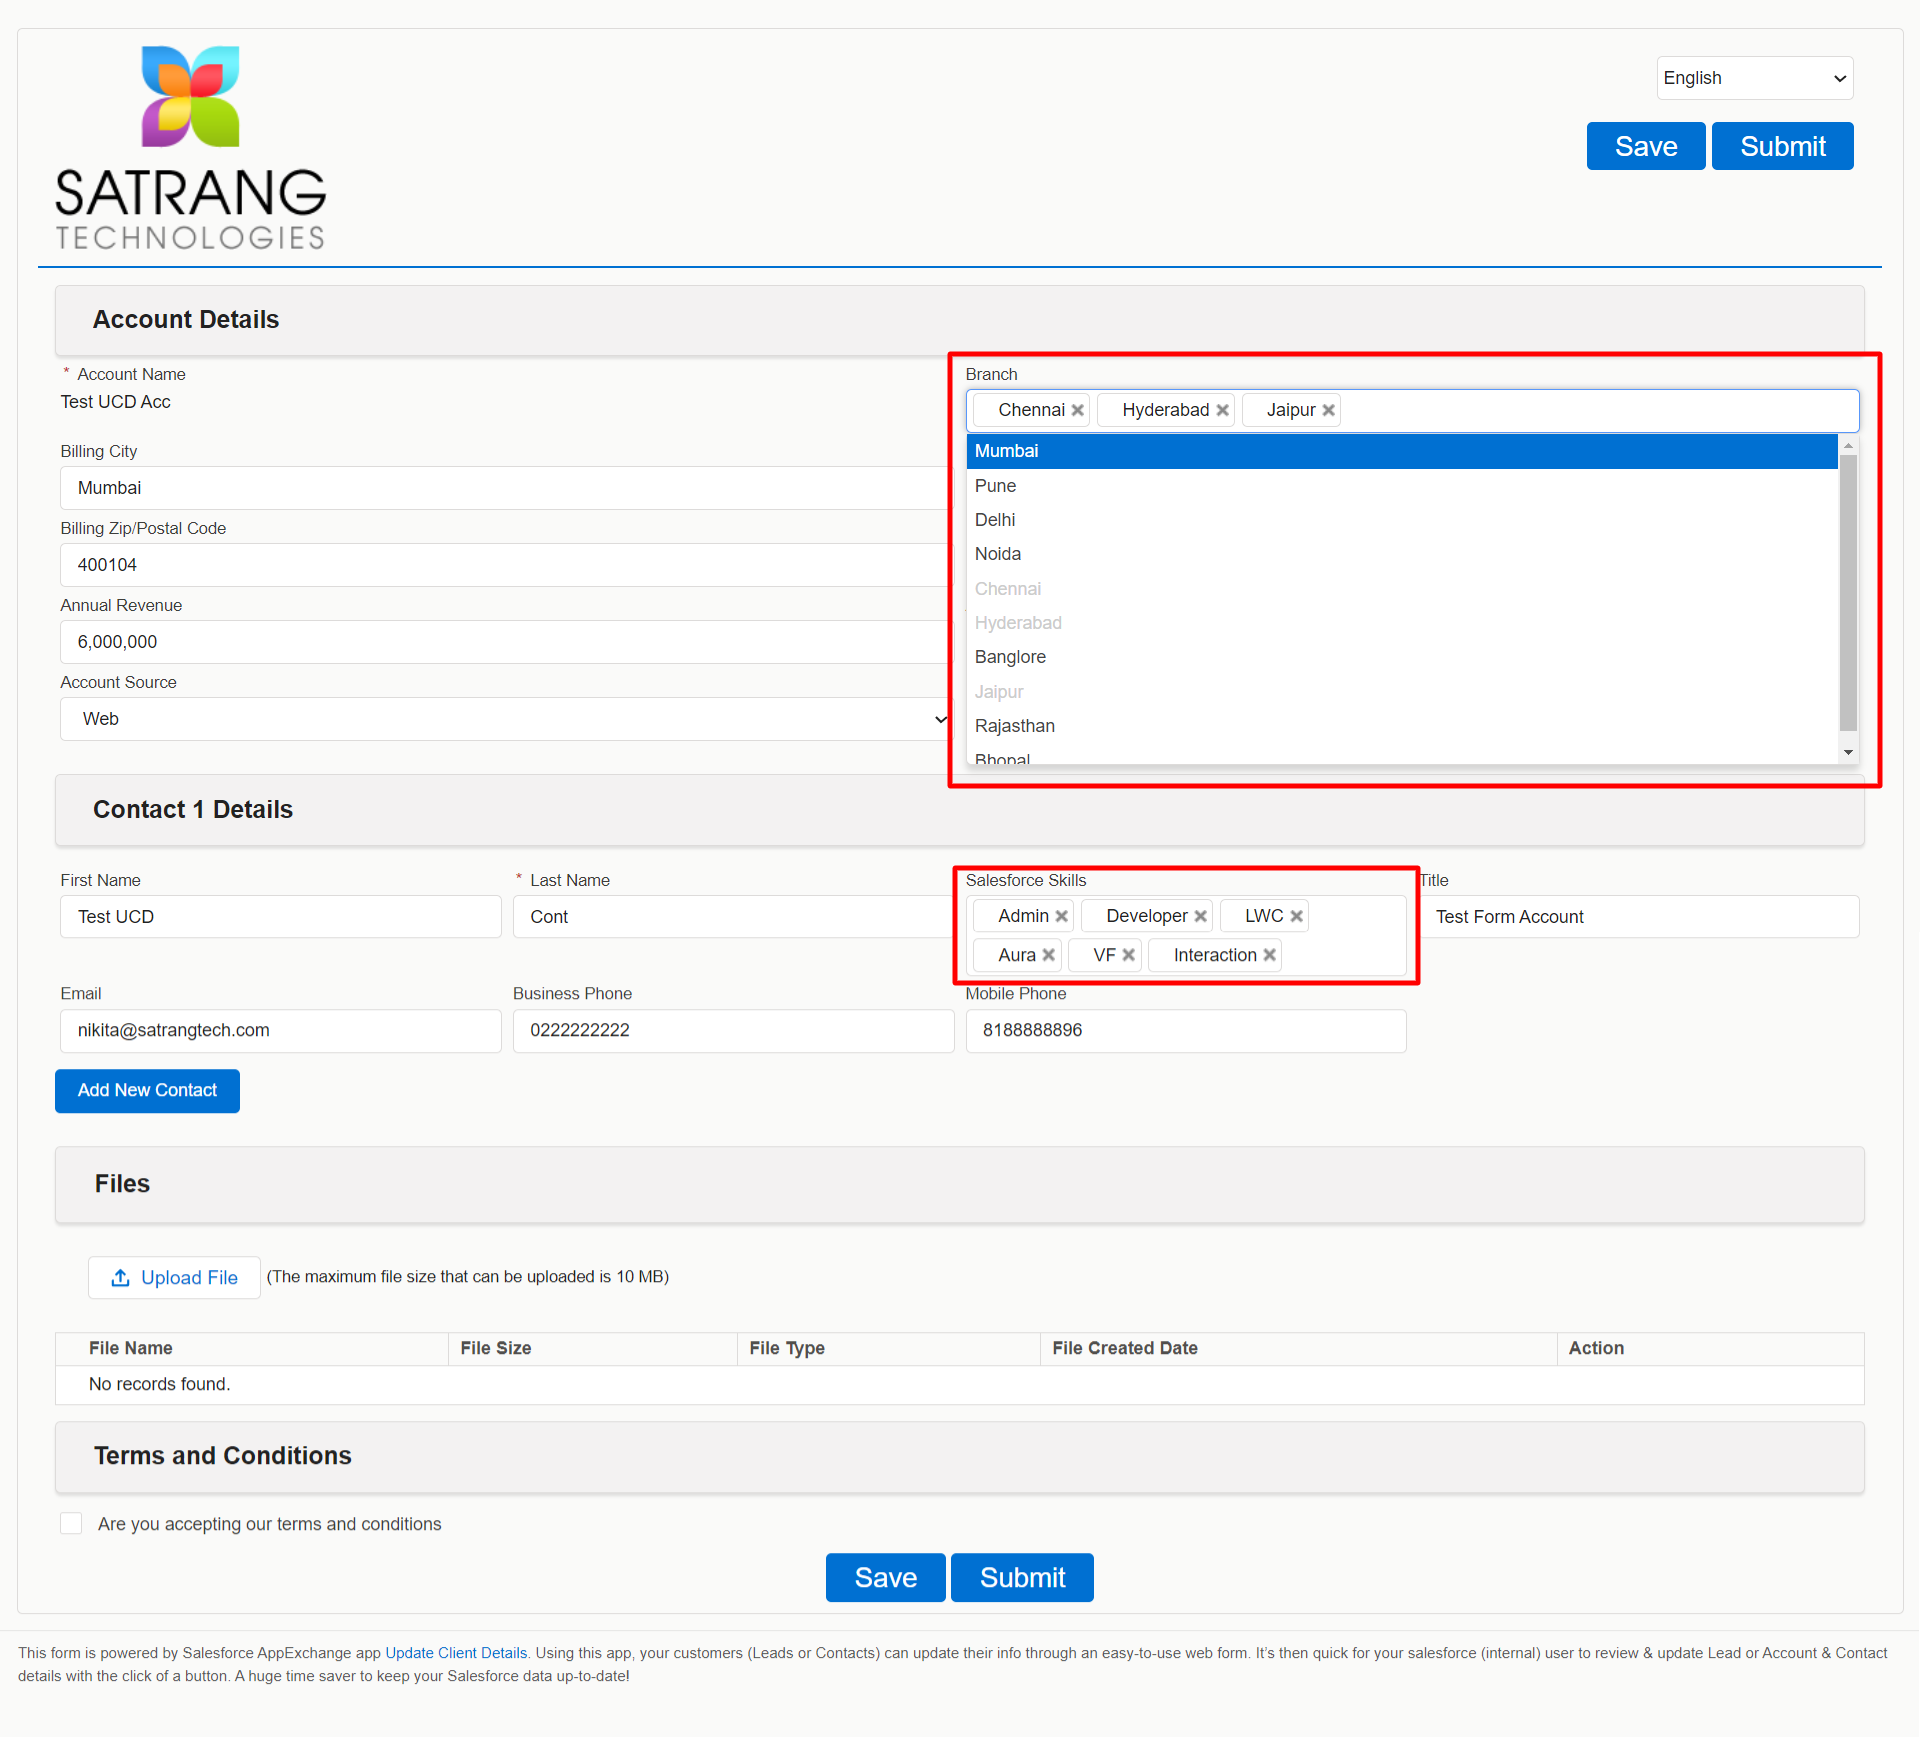Remove the Chennai branch tag
Image resolution: width=1920 pixels, height=1739 pixels.
pos(1077,410)
